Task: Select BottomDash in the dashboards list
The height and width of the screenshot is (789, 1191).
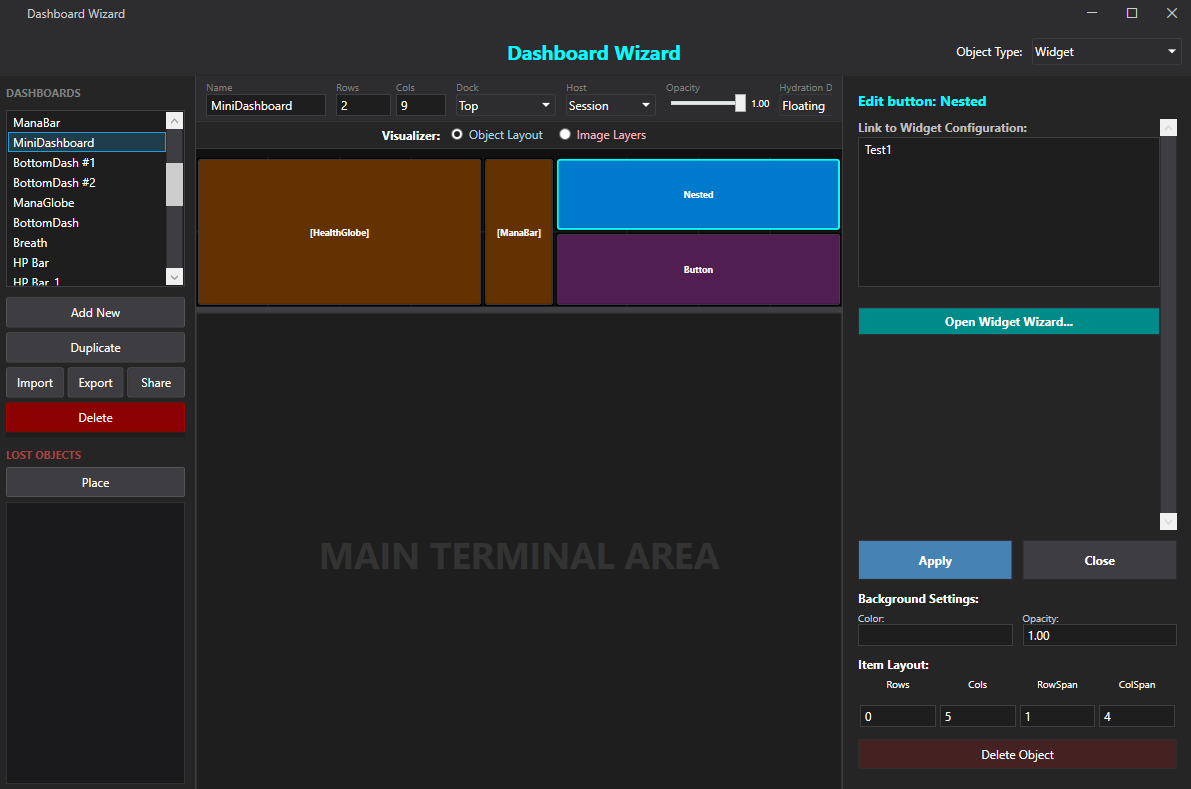Action: click(87, 222)
